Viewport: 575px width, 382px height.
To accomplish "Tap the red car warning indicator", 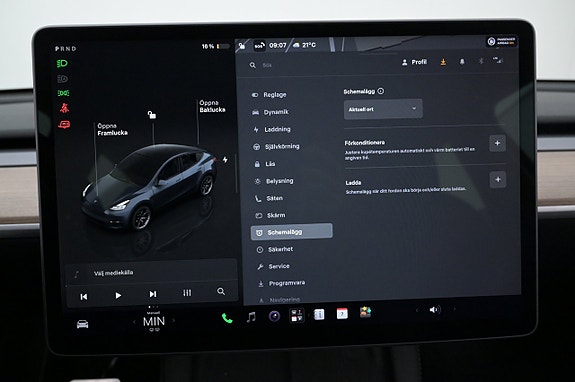I will [x=64, y=125].
